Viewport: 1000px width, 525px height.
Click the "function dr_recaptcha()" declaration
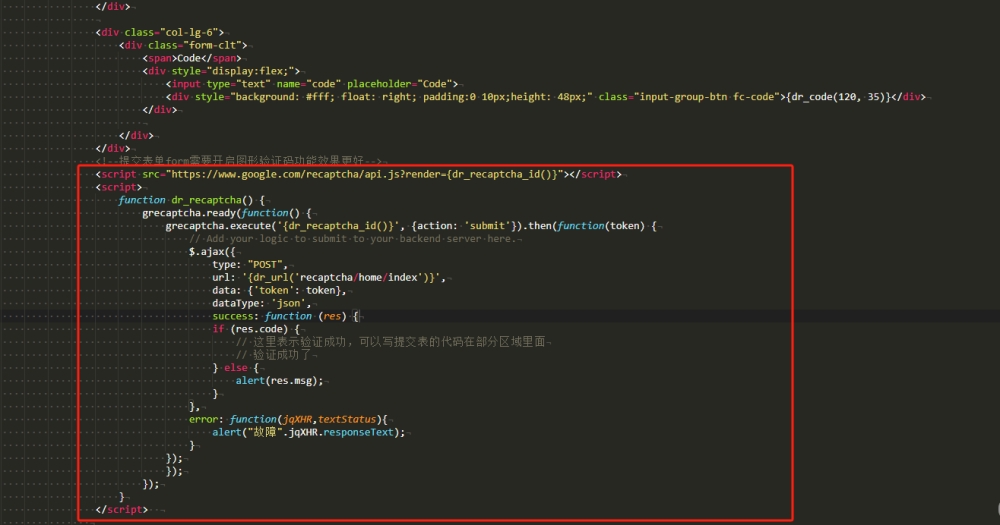click(x=191, y=200)
